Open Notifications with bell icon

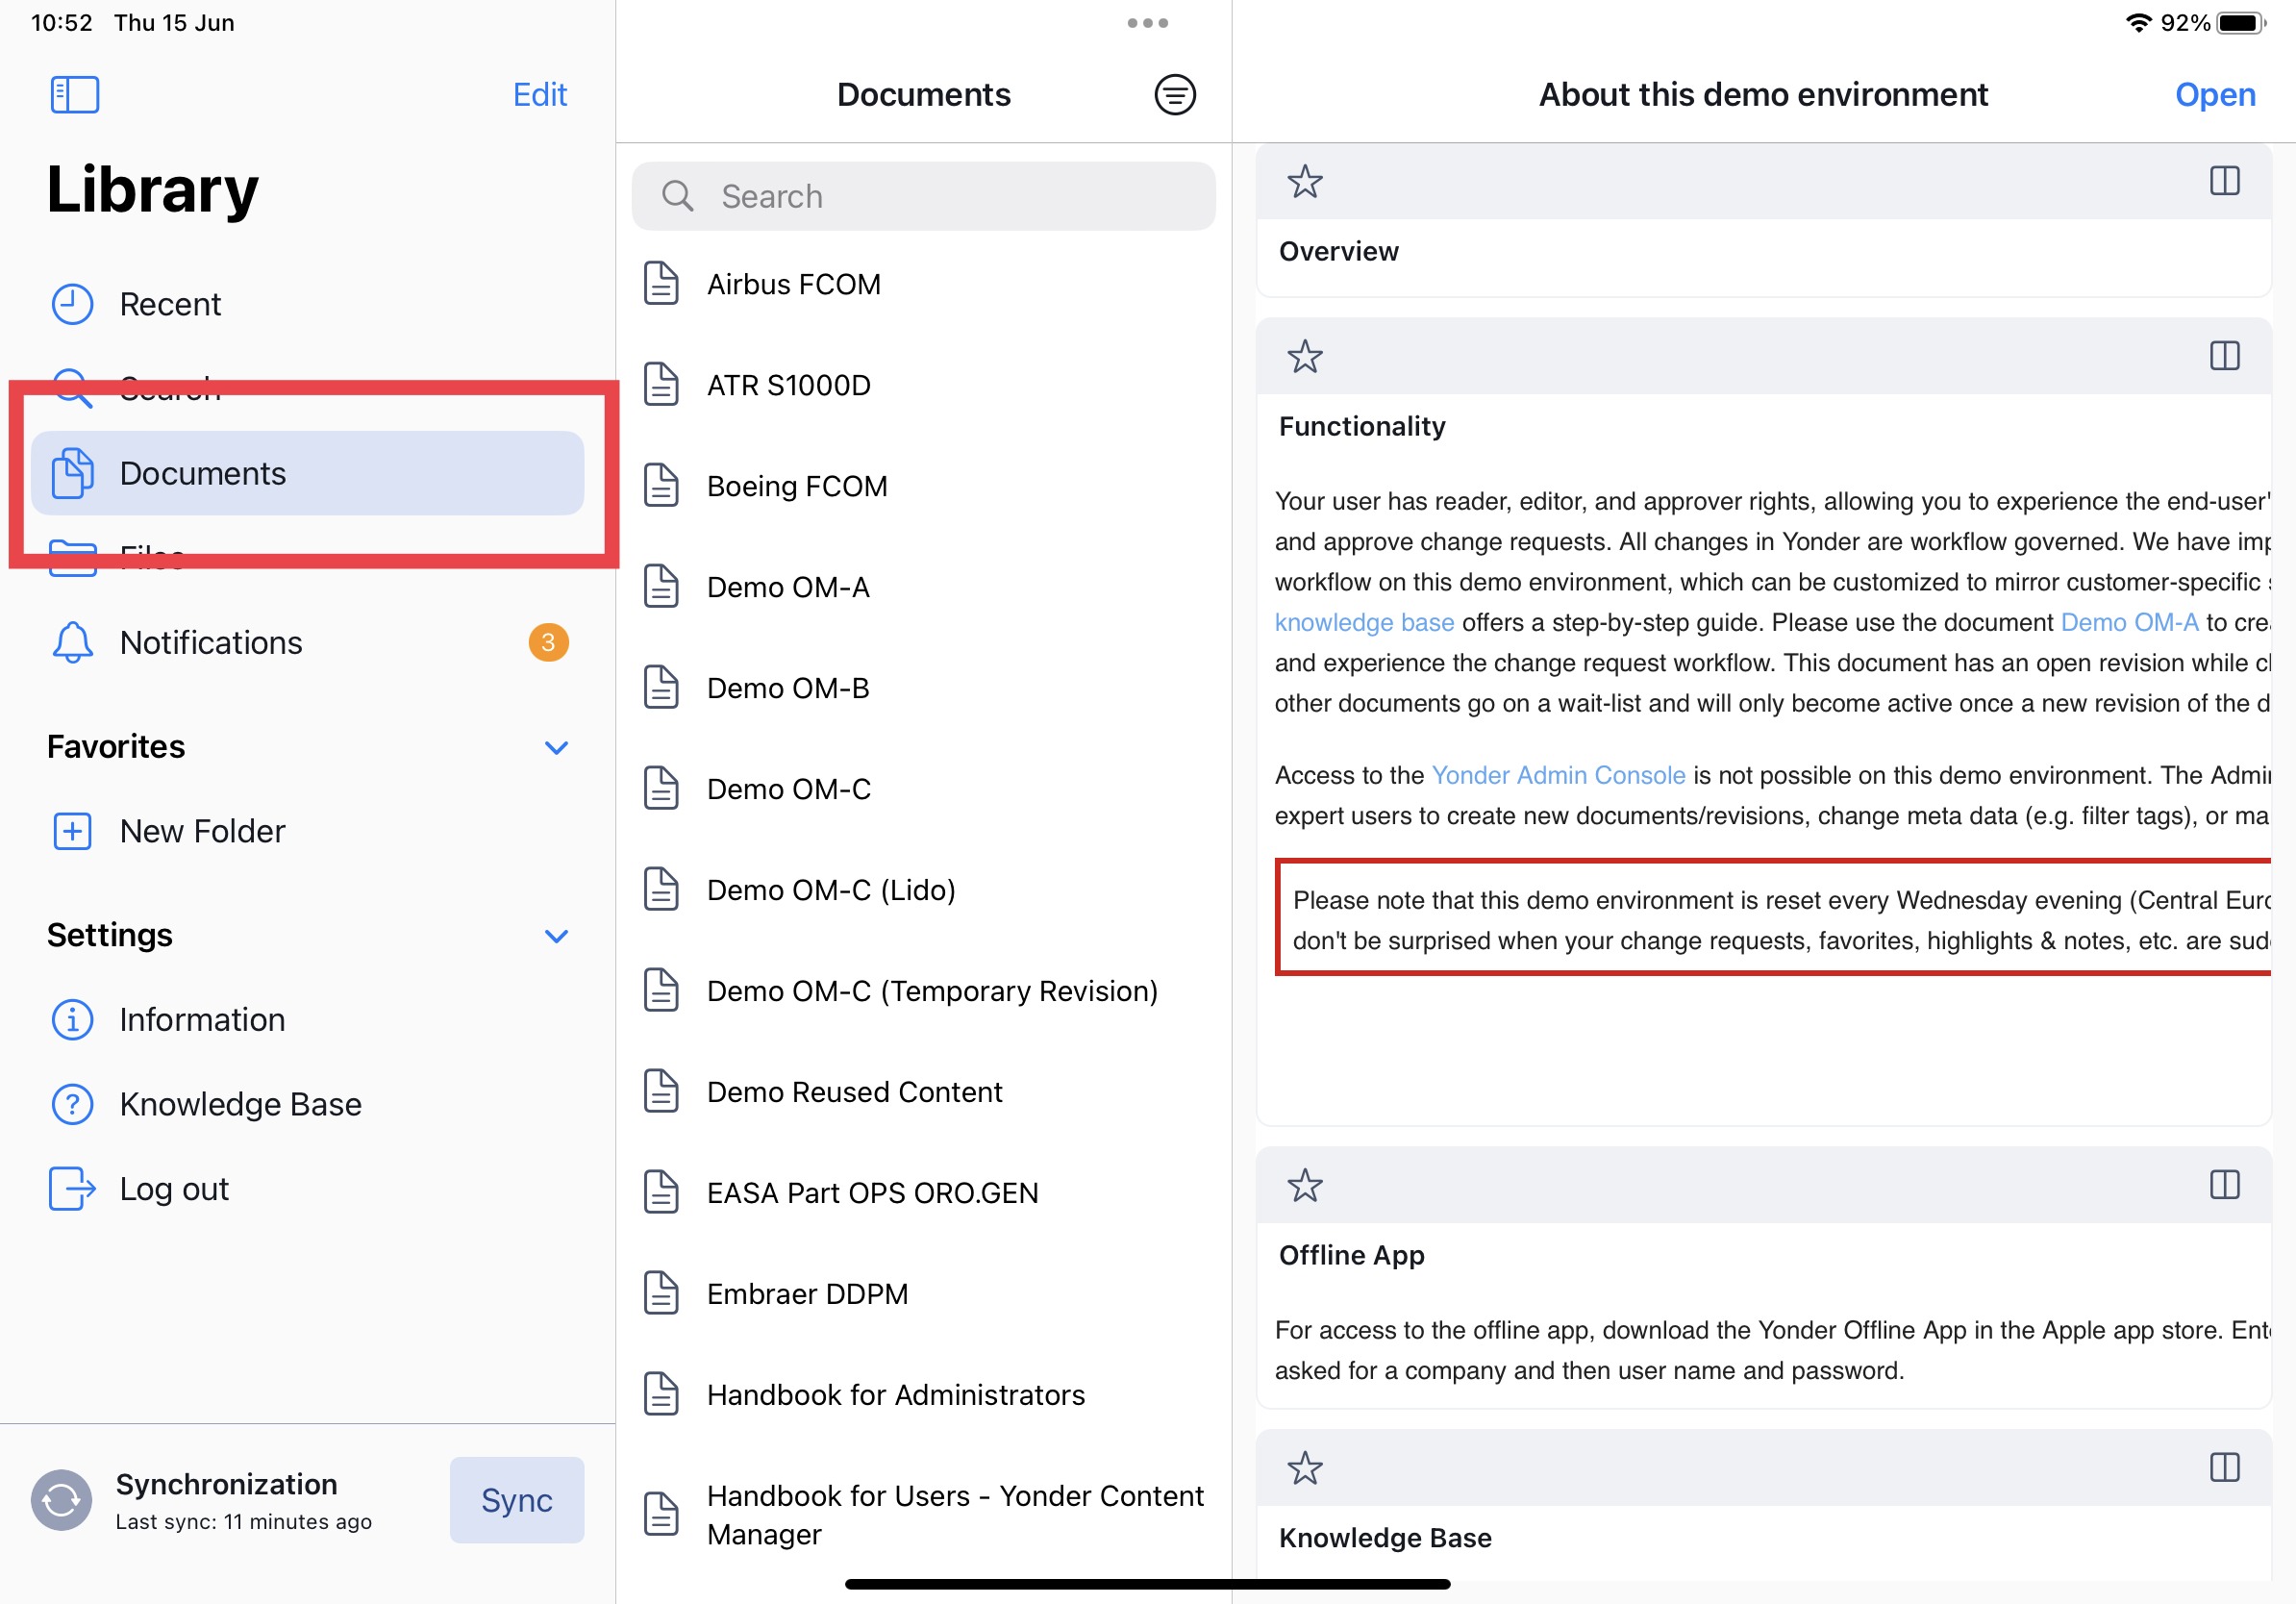(x=210, y=642)
